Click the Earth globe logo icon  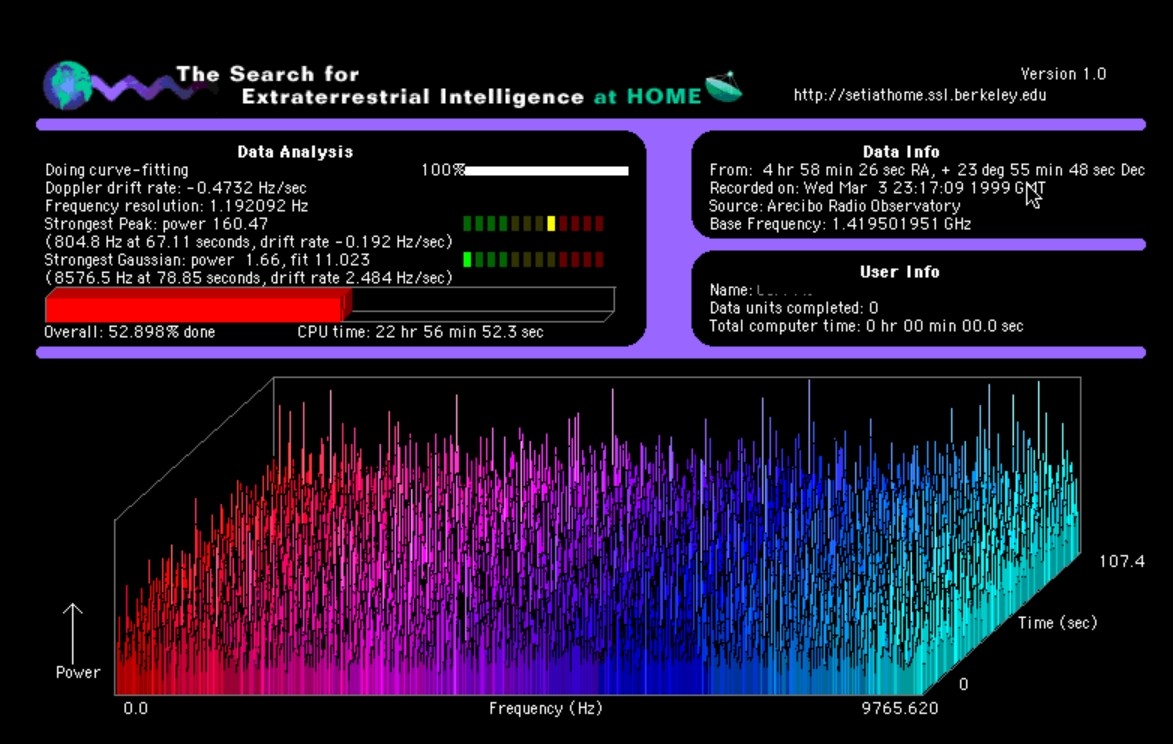(x=66, y=84)
